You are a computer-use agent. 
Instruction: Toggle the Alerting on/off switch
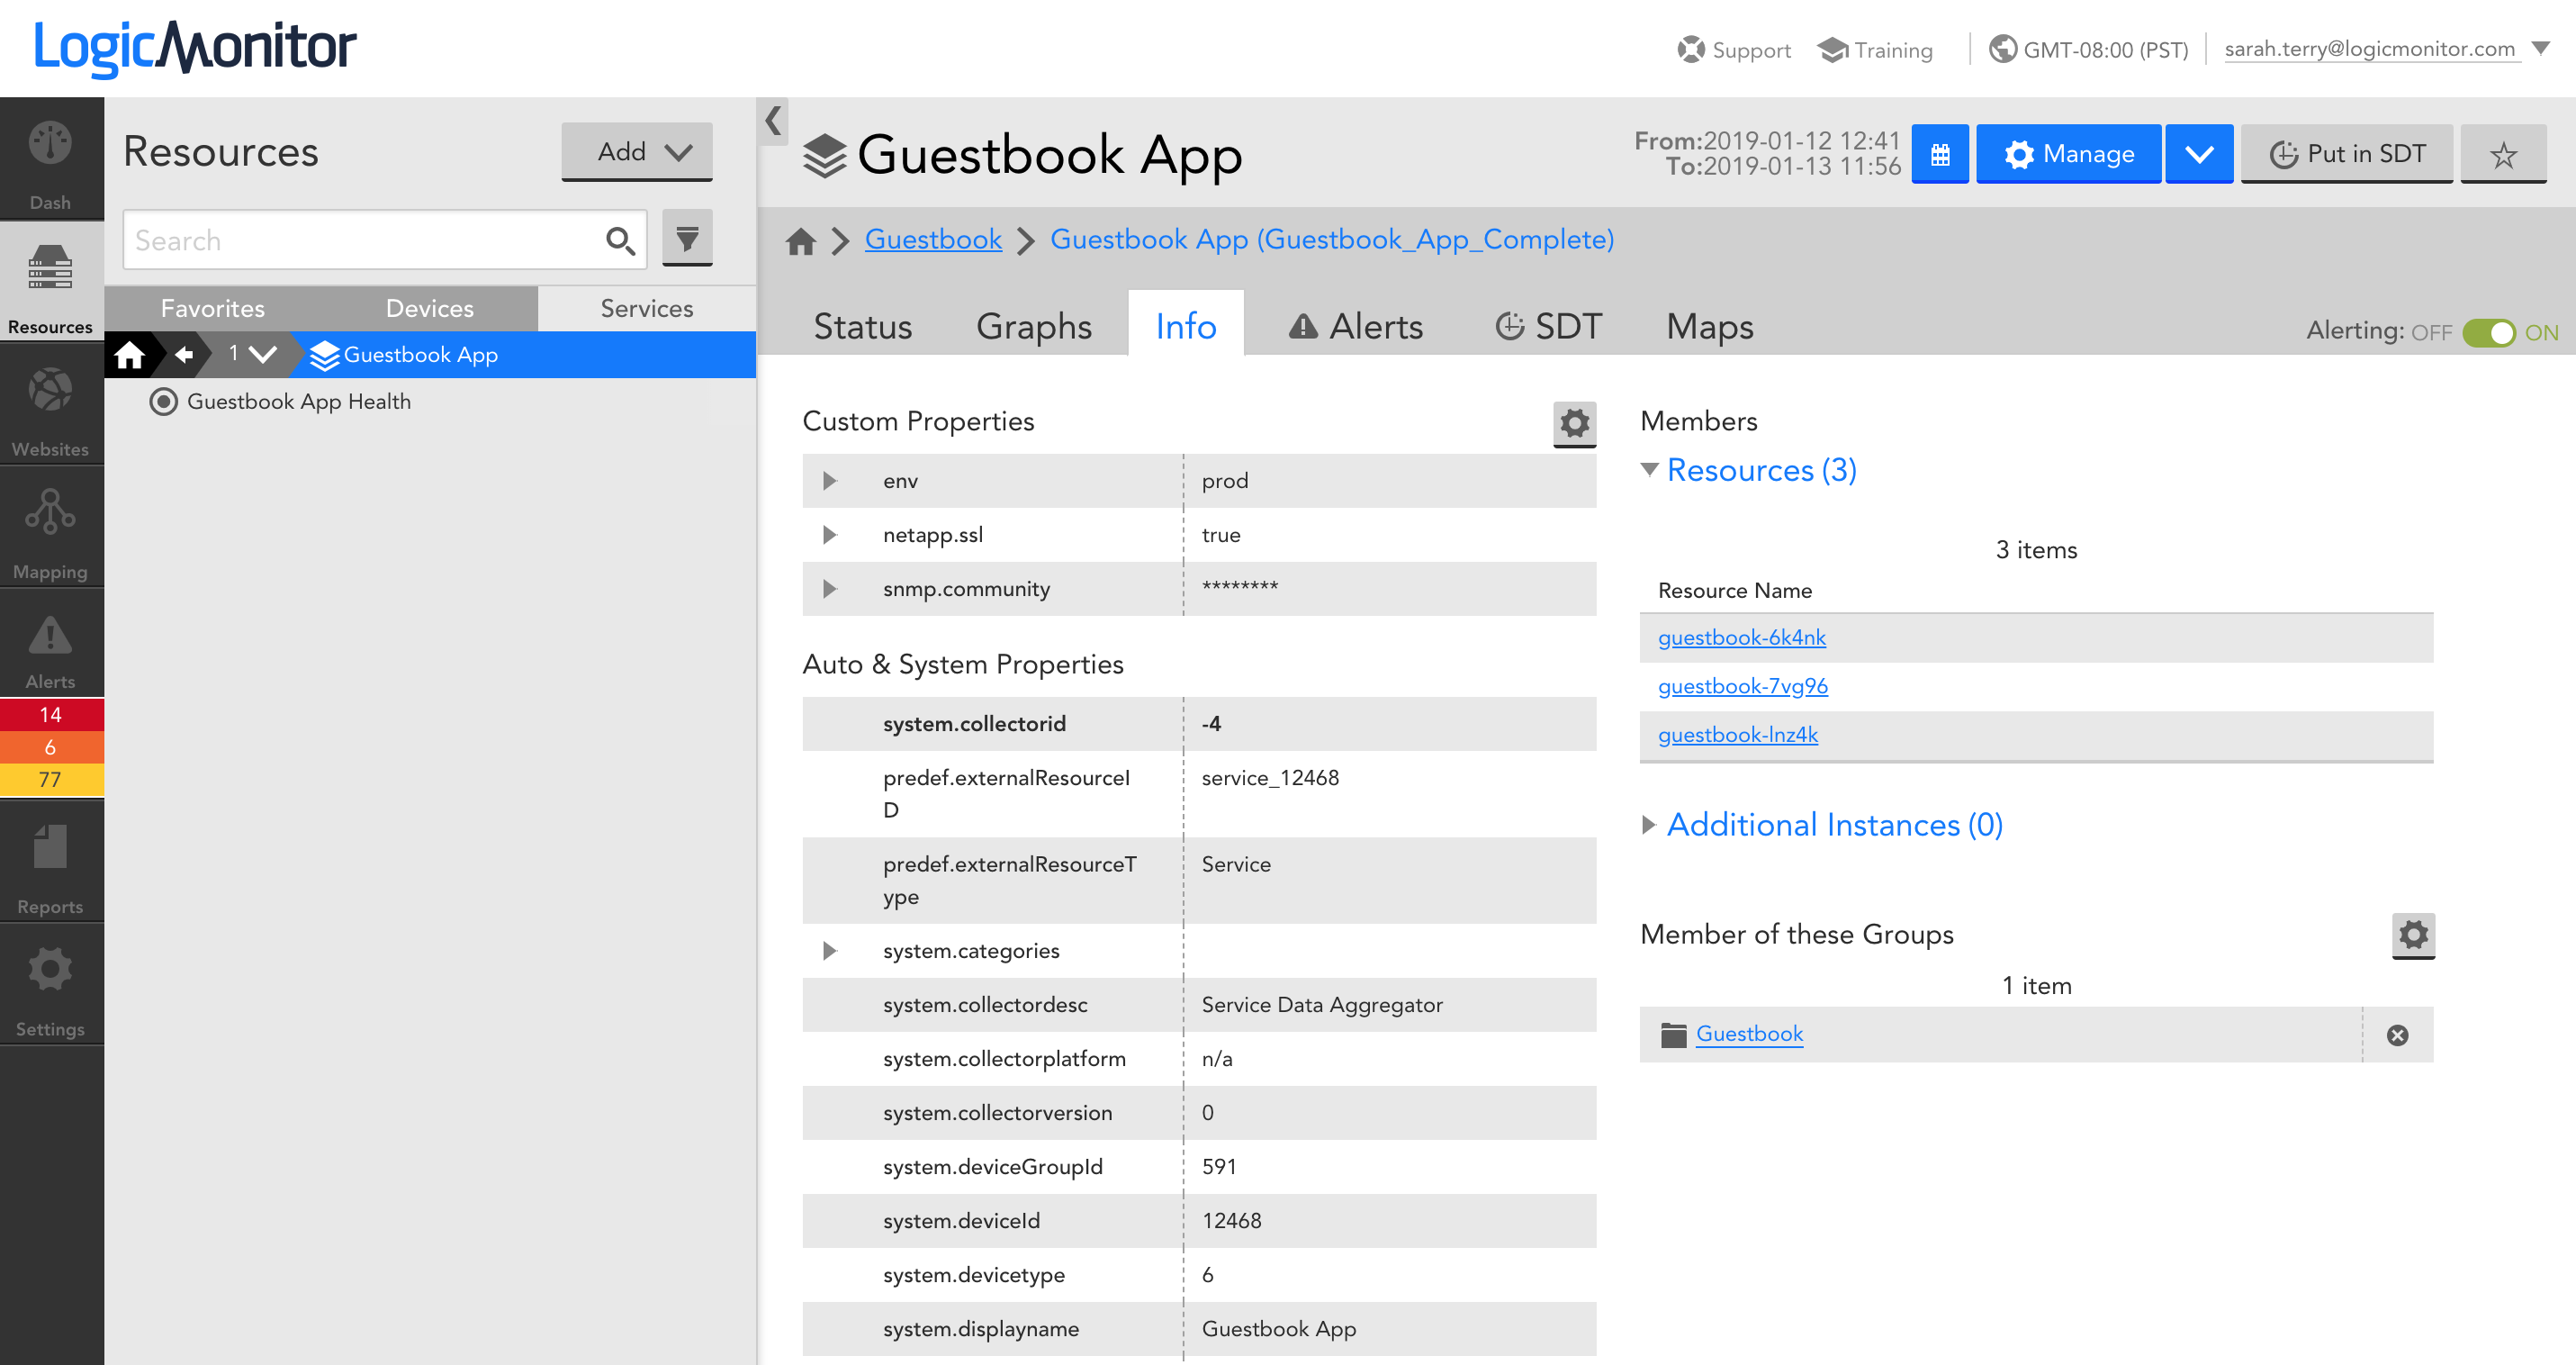2488,332
